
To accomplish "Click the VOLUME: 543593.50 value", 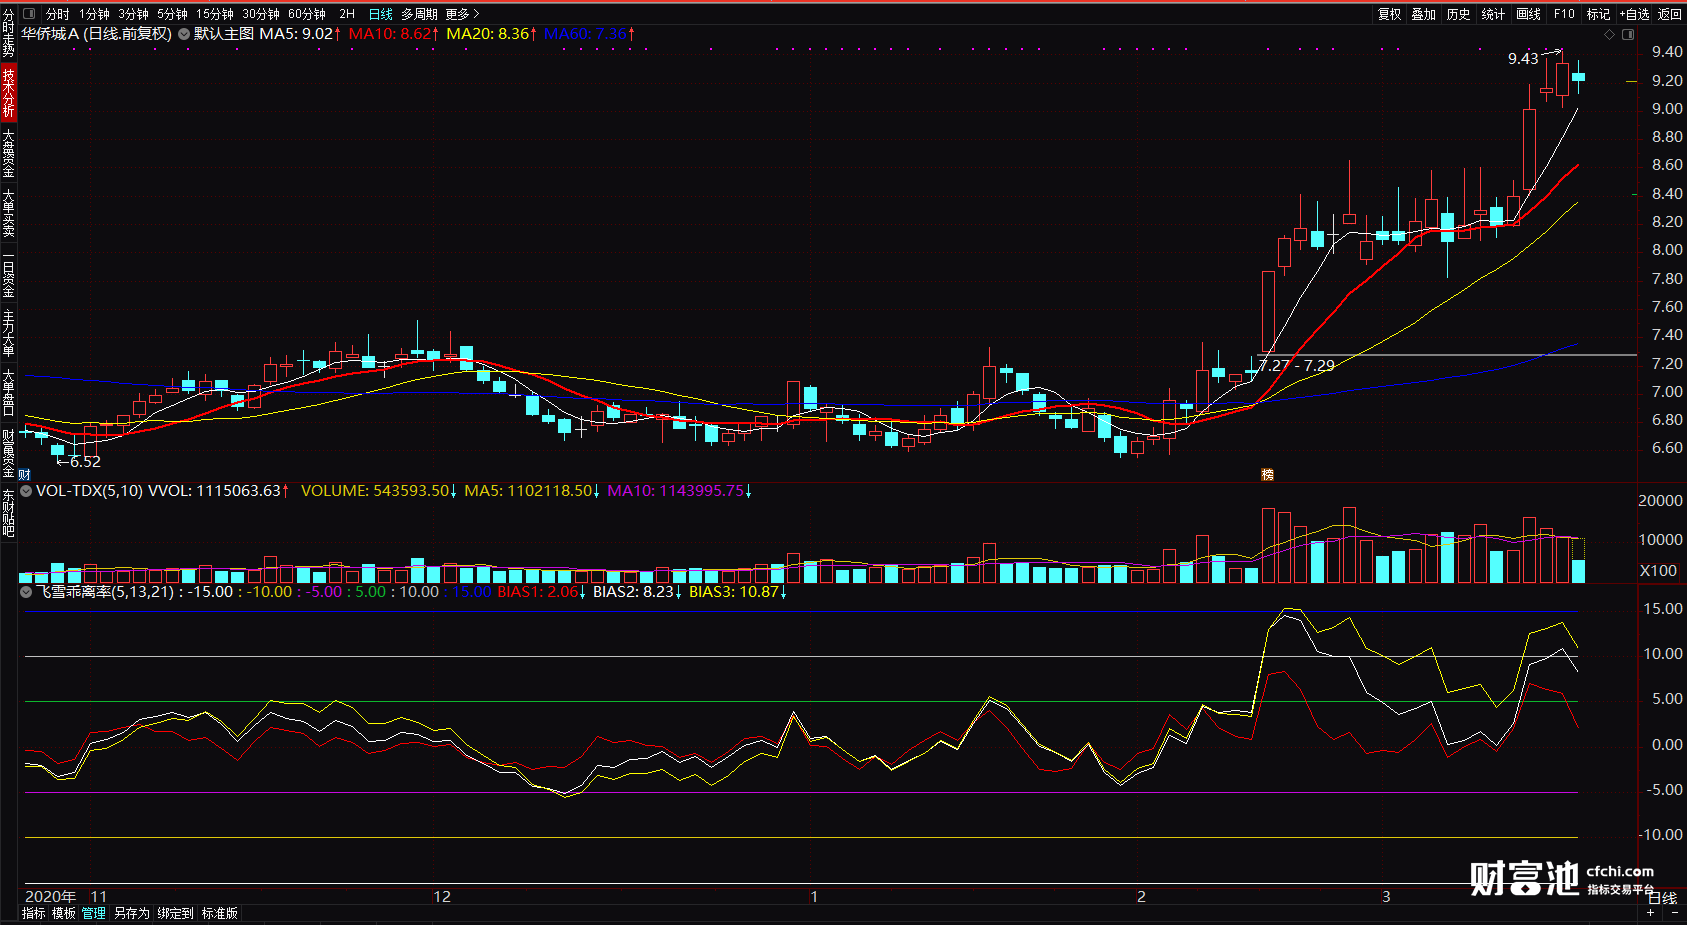I will coord(379,491).
